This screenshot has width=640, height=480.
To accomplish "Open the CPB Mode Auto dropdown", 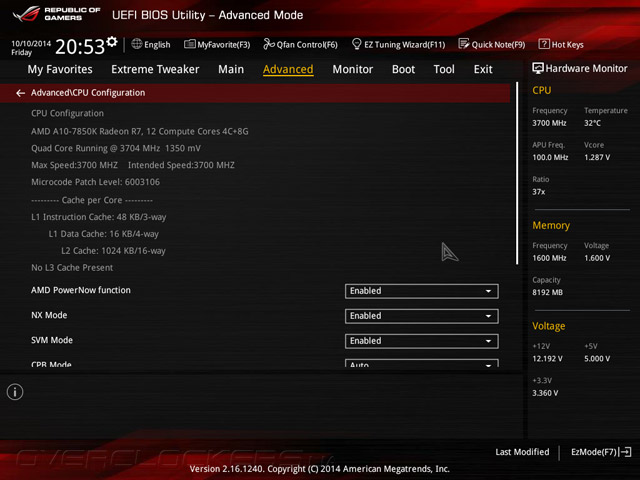I will (422, 363).
